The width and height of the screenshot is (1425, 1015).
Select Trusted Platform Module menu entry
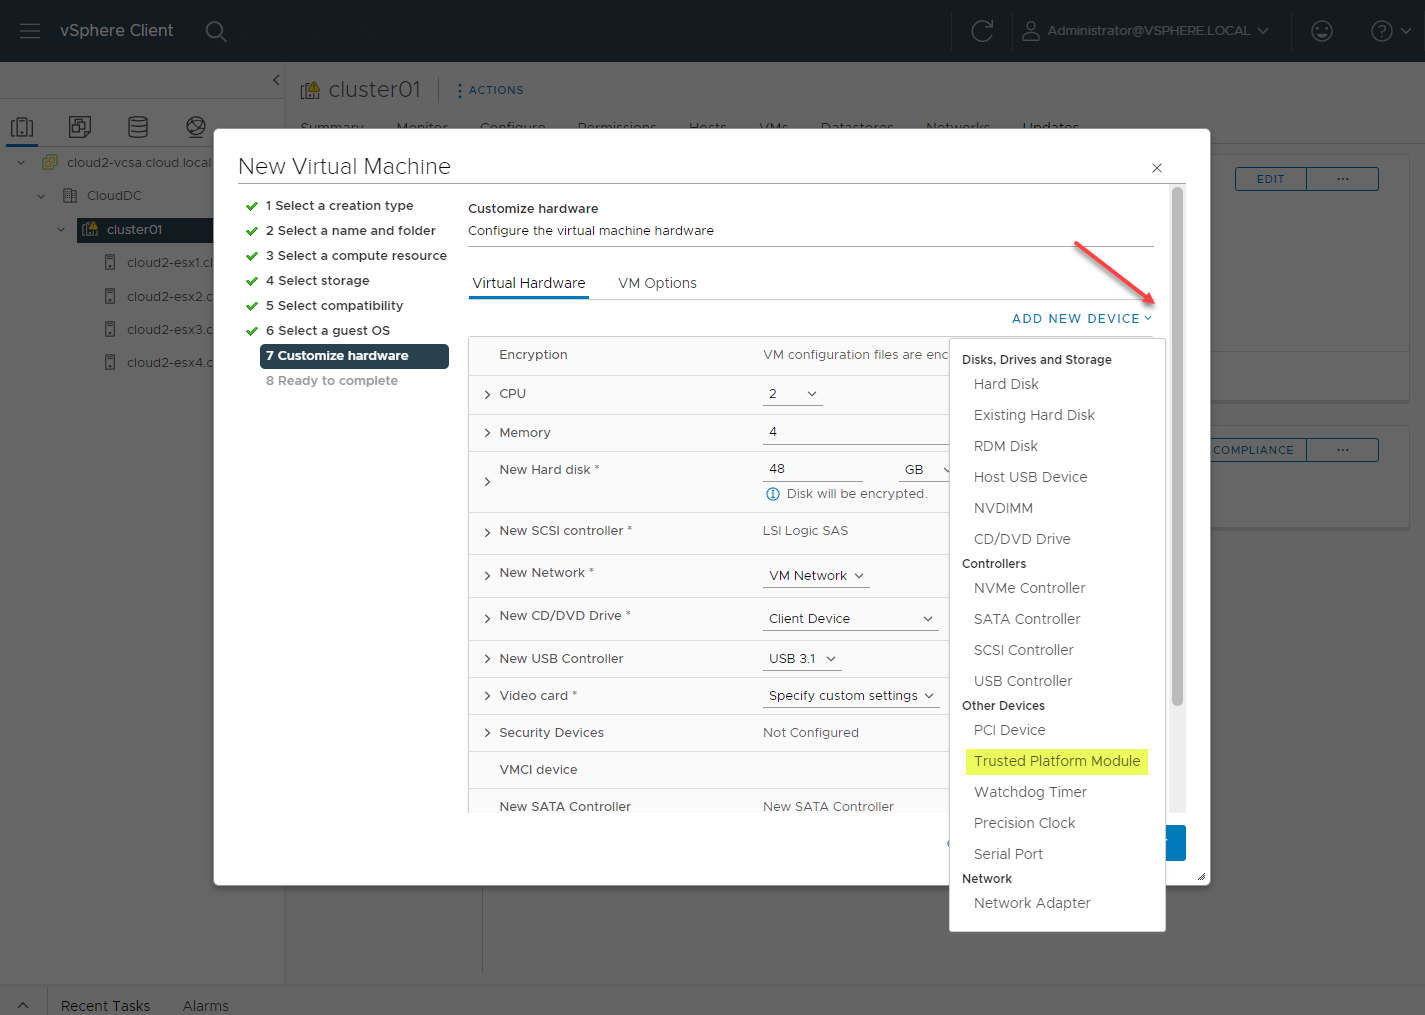pyautogui.click(x=1057, y=761)
